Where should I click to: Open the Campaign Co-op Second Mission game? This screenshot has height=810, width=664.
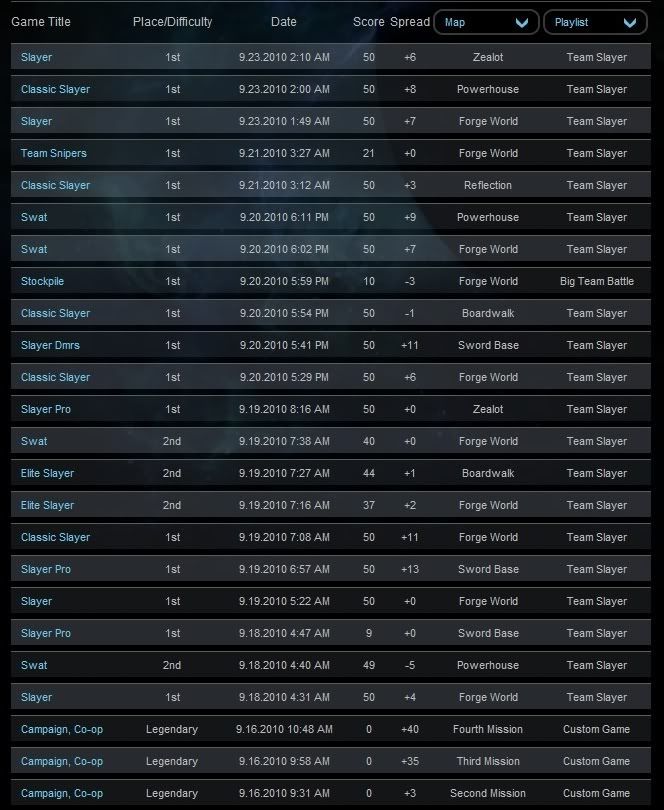pos(61,793)
